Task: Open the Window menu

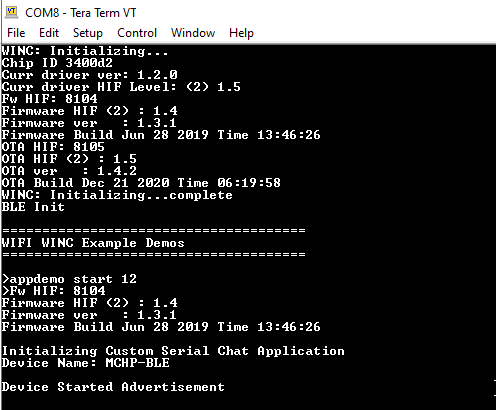Action: [x=193, y=33]
